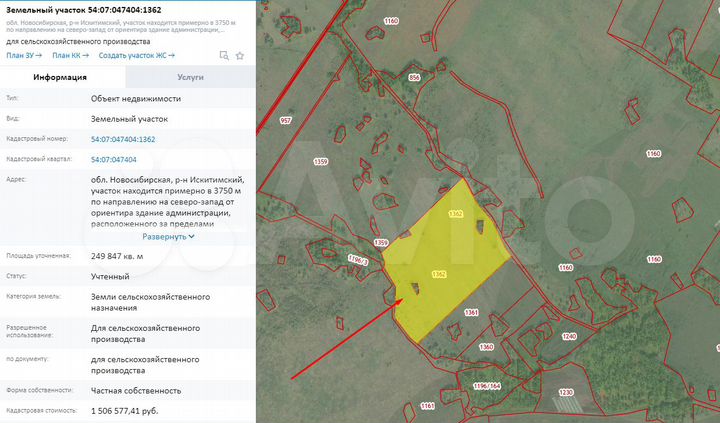Select parcel 1361 on the map
The height and width of the screenshot is (423, 720).
coord(472,313)
